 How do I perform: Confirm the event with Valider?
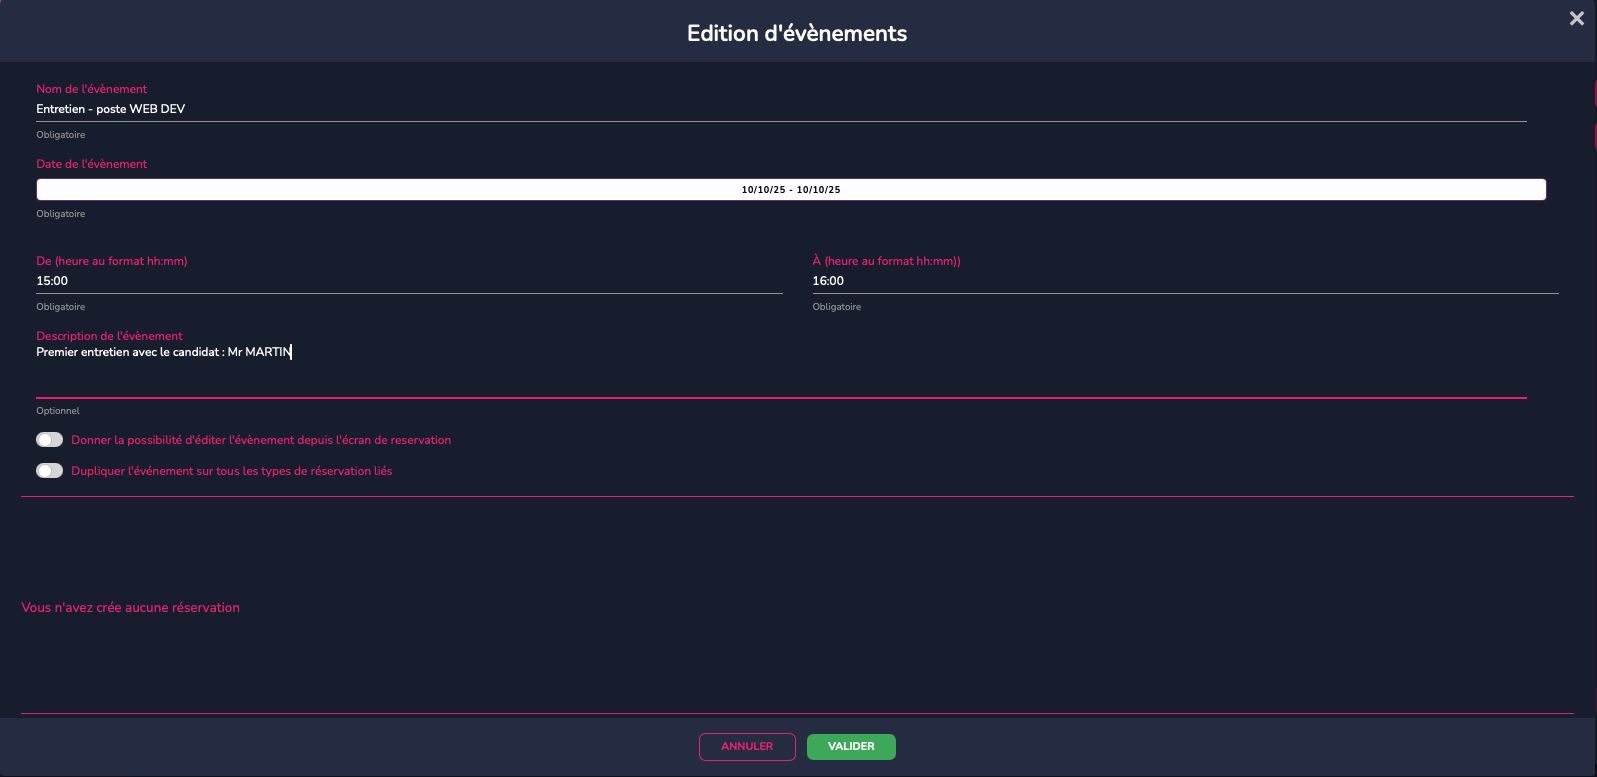pos(850,747)
